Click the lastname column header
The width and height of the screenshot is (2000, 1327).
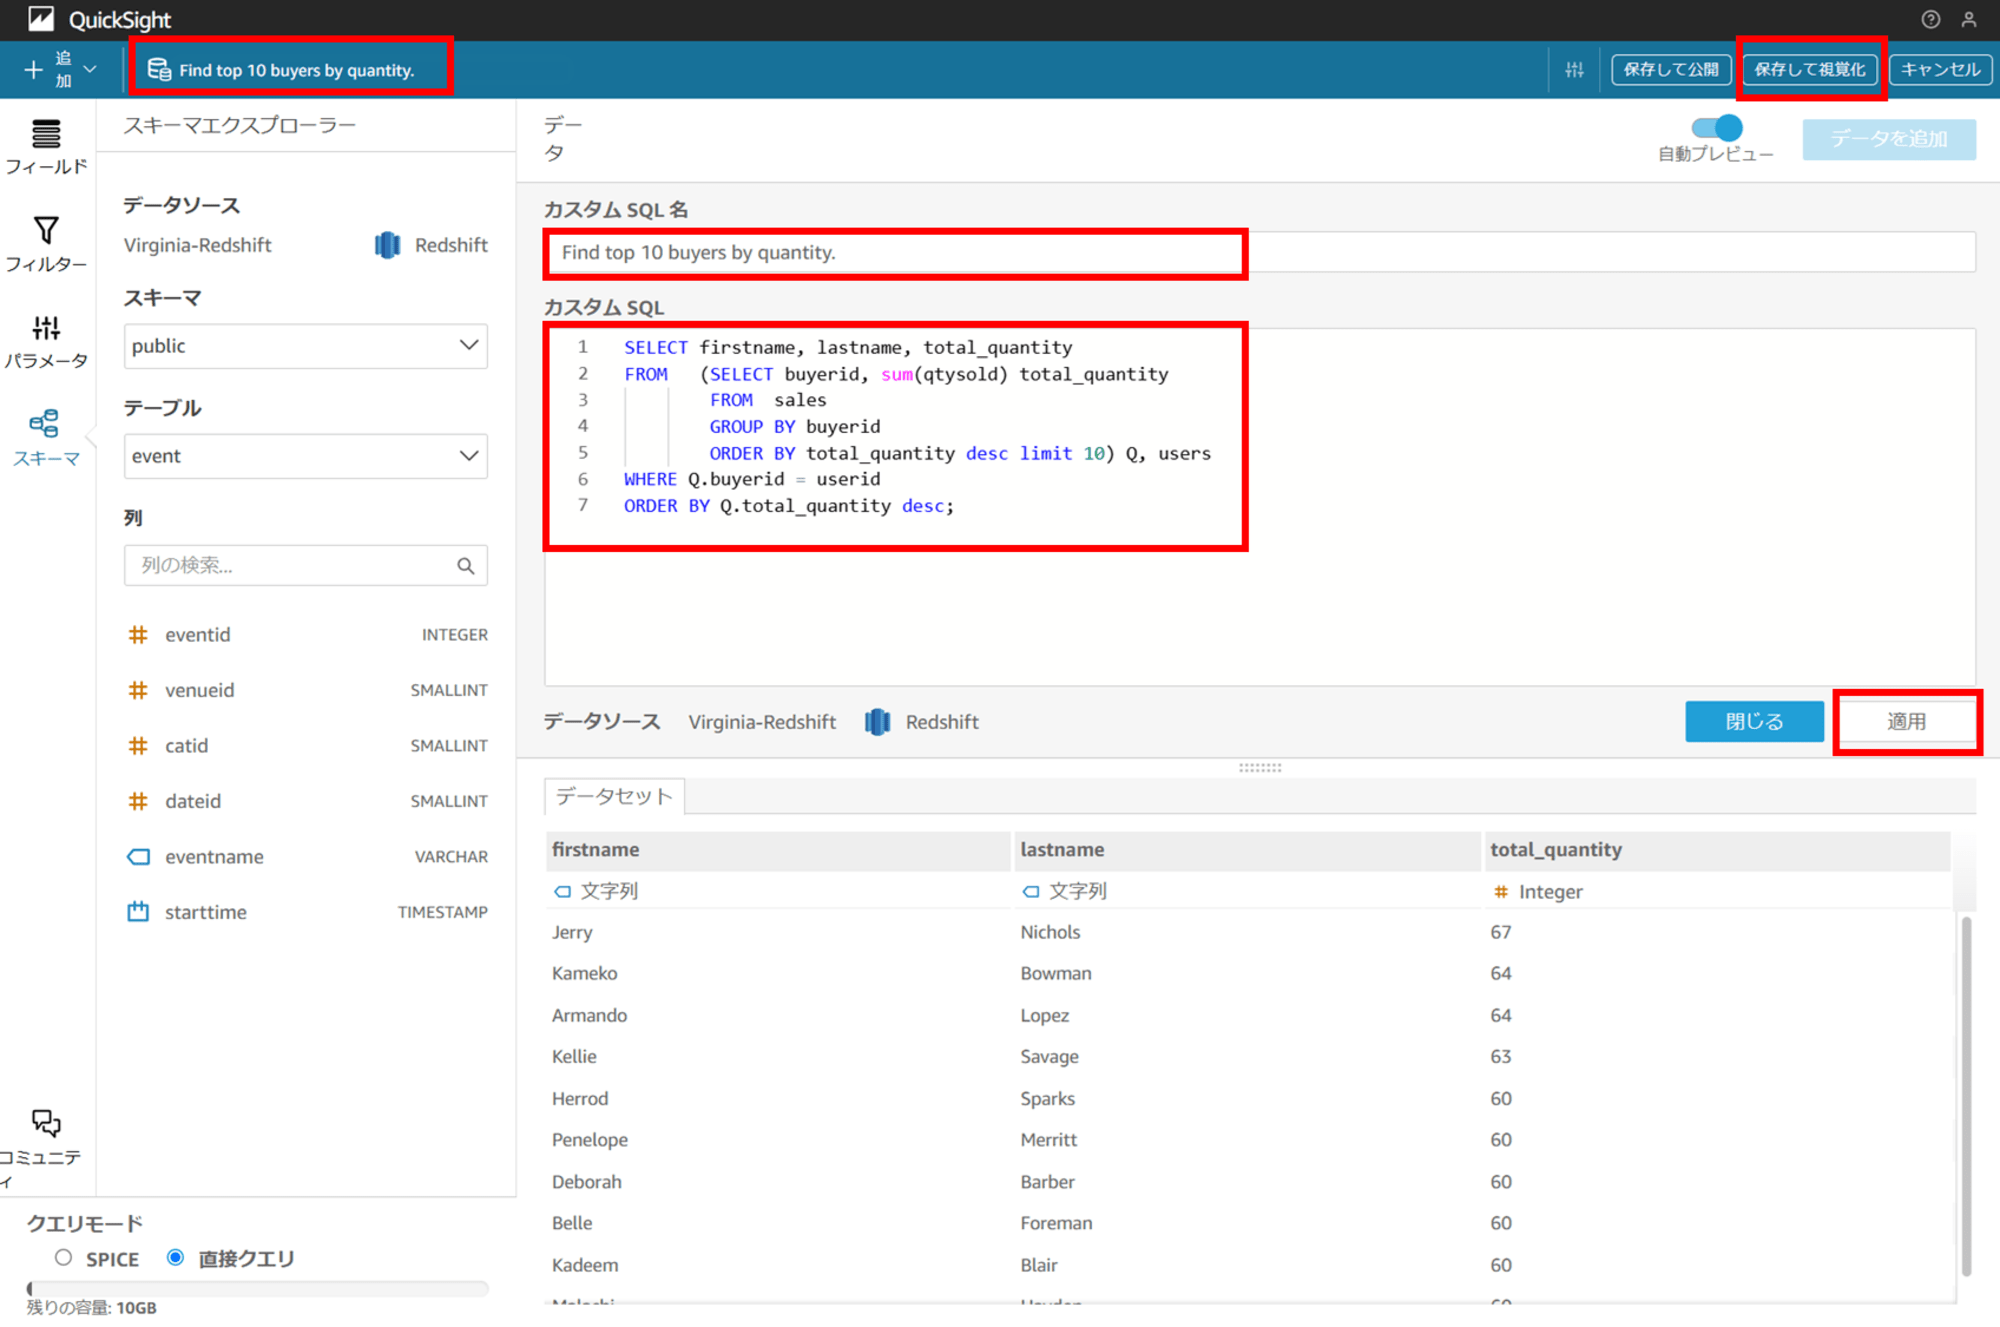(x=1247, y=850)
